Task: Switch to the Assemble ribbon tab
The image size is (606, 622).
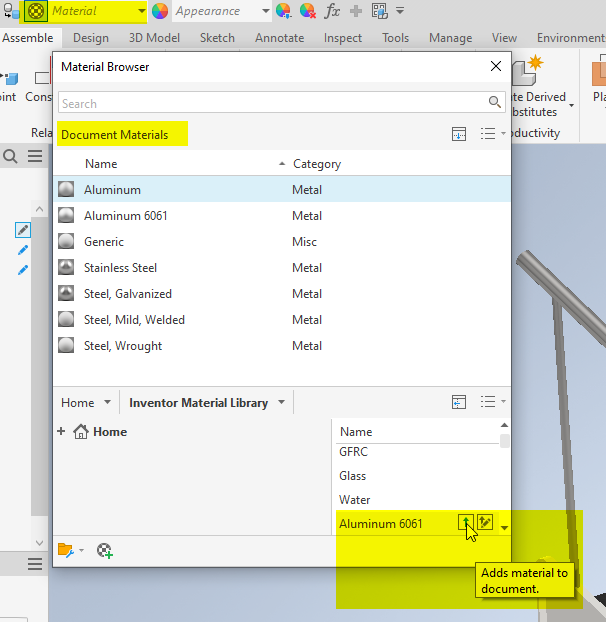Action: click(28, 38)
